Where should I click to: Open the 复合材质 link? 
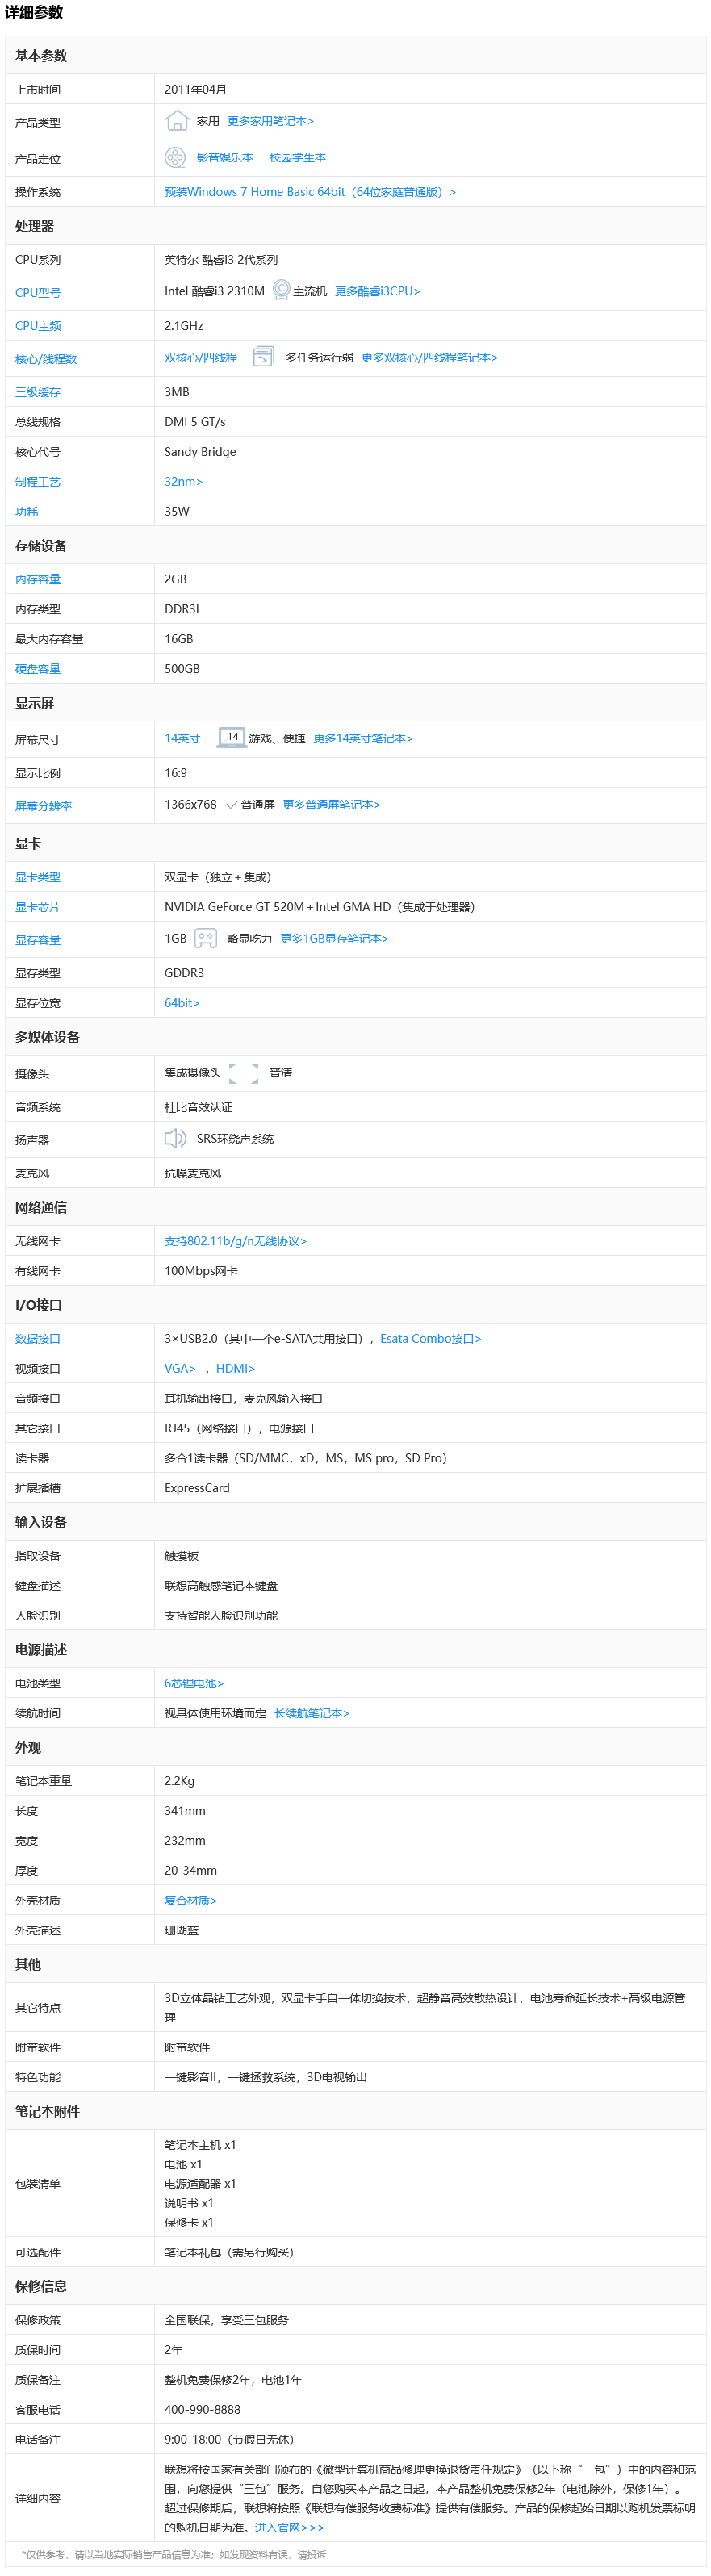[x=191, y=1901]
